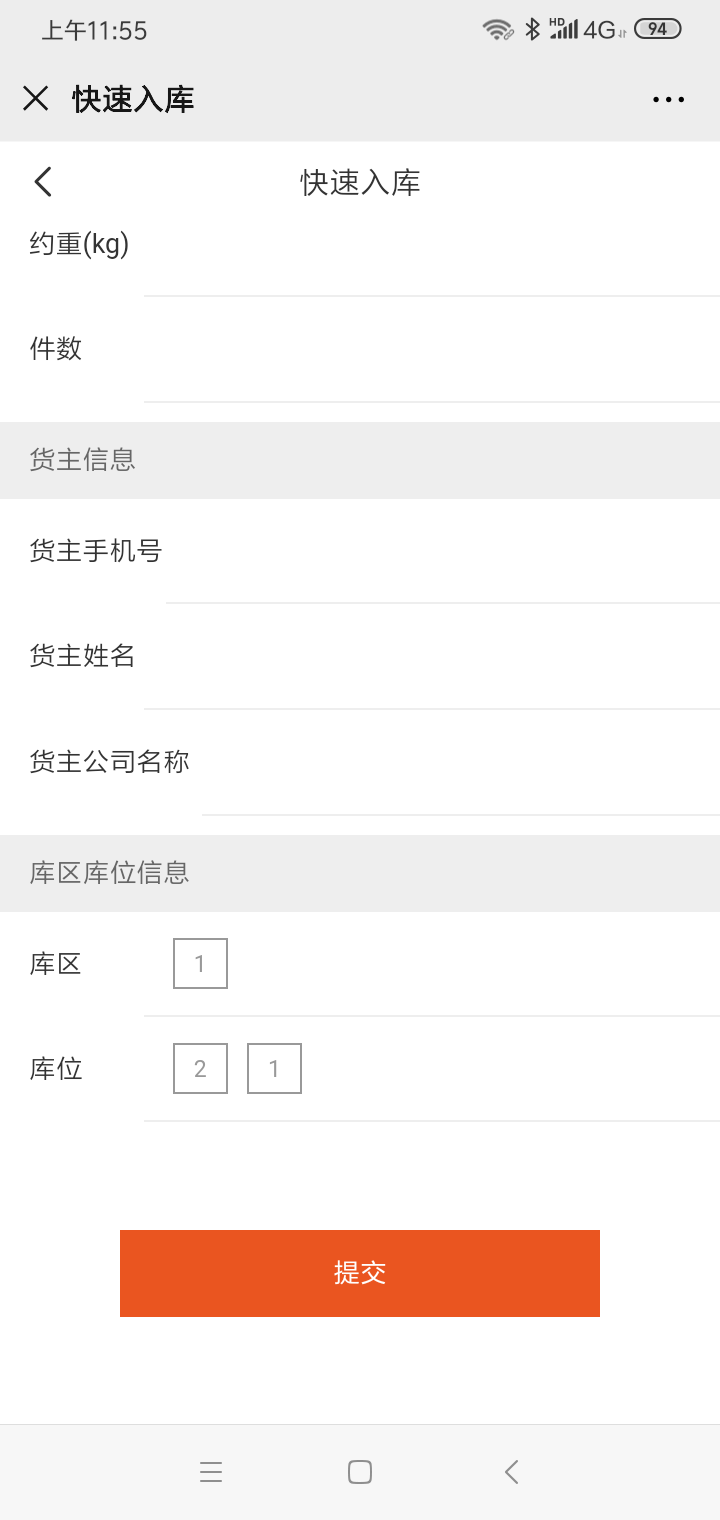Select the second 库位 box showing 1
The width and height of the screenshot is (720, 1520).
coord(274,1068)
